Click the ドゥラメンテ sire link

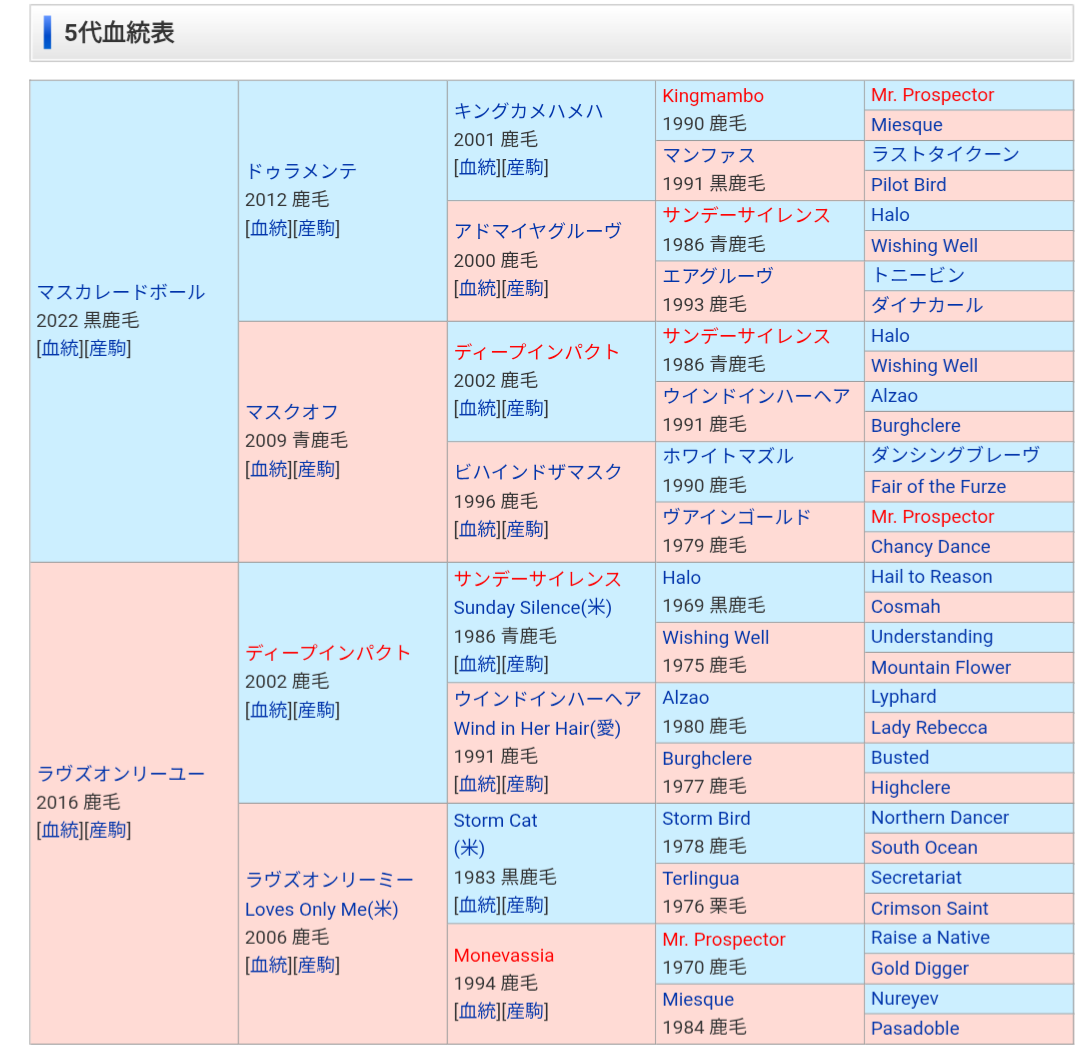pos(301,171)
